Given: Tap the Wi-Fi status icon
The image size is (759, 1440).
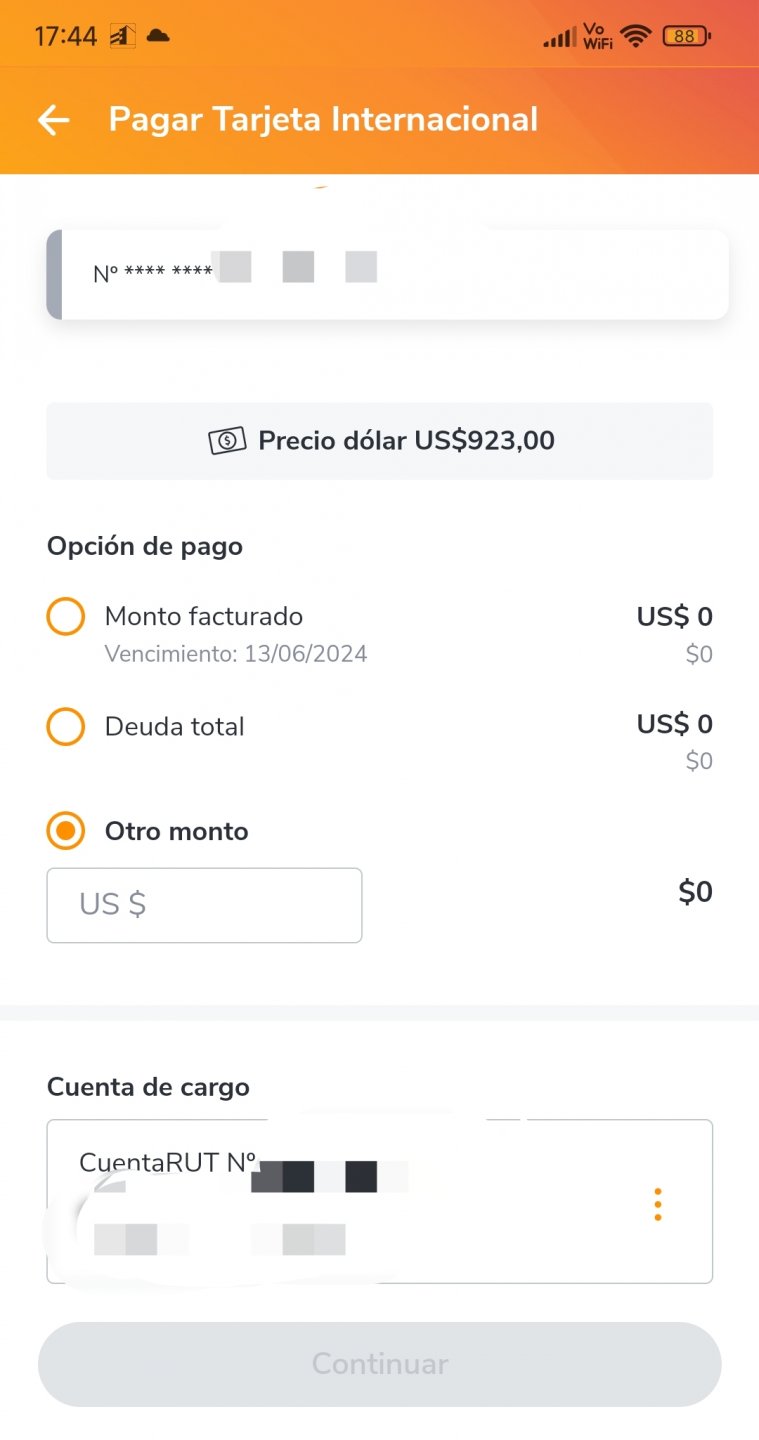Looking at the screenshot, I should 635,37.
